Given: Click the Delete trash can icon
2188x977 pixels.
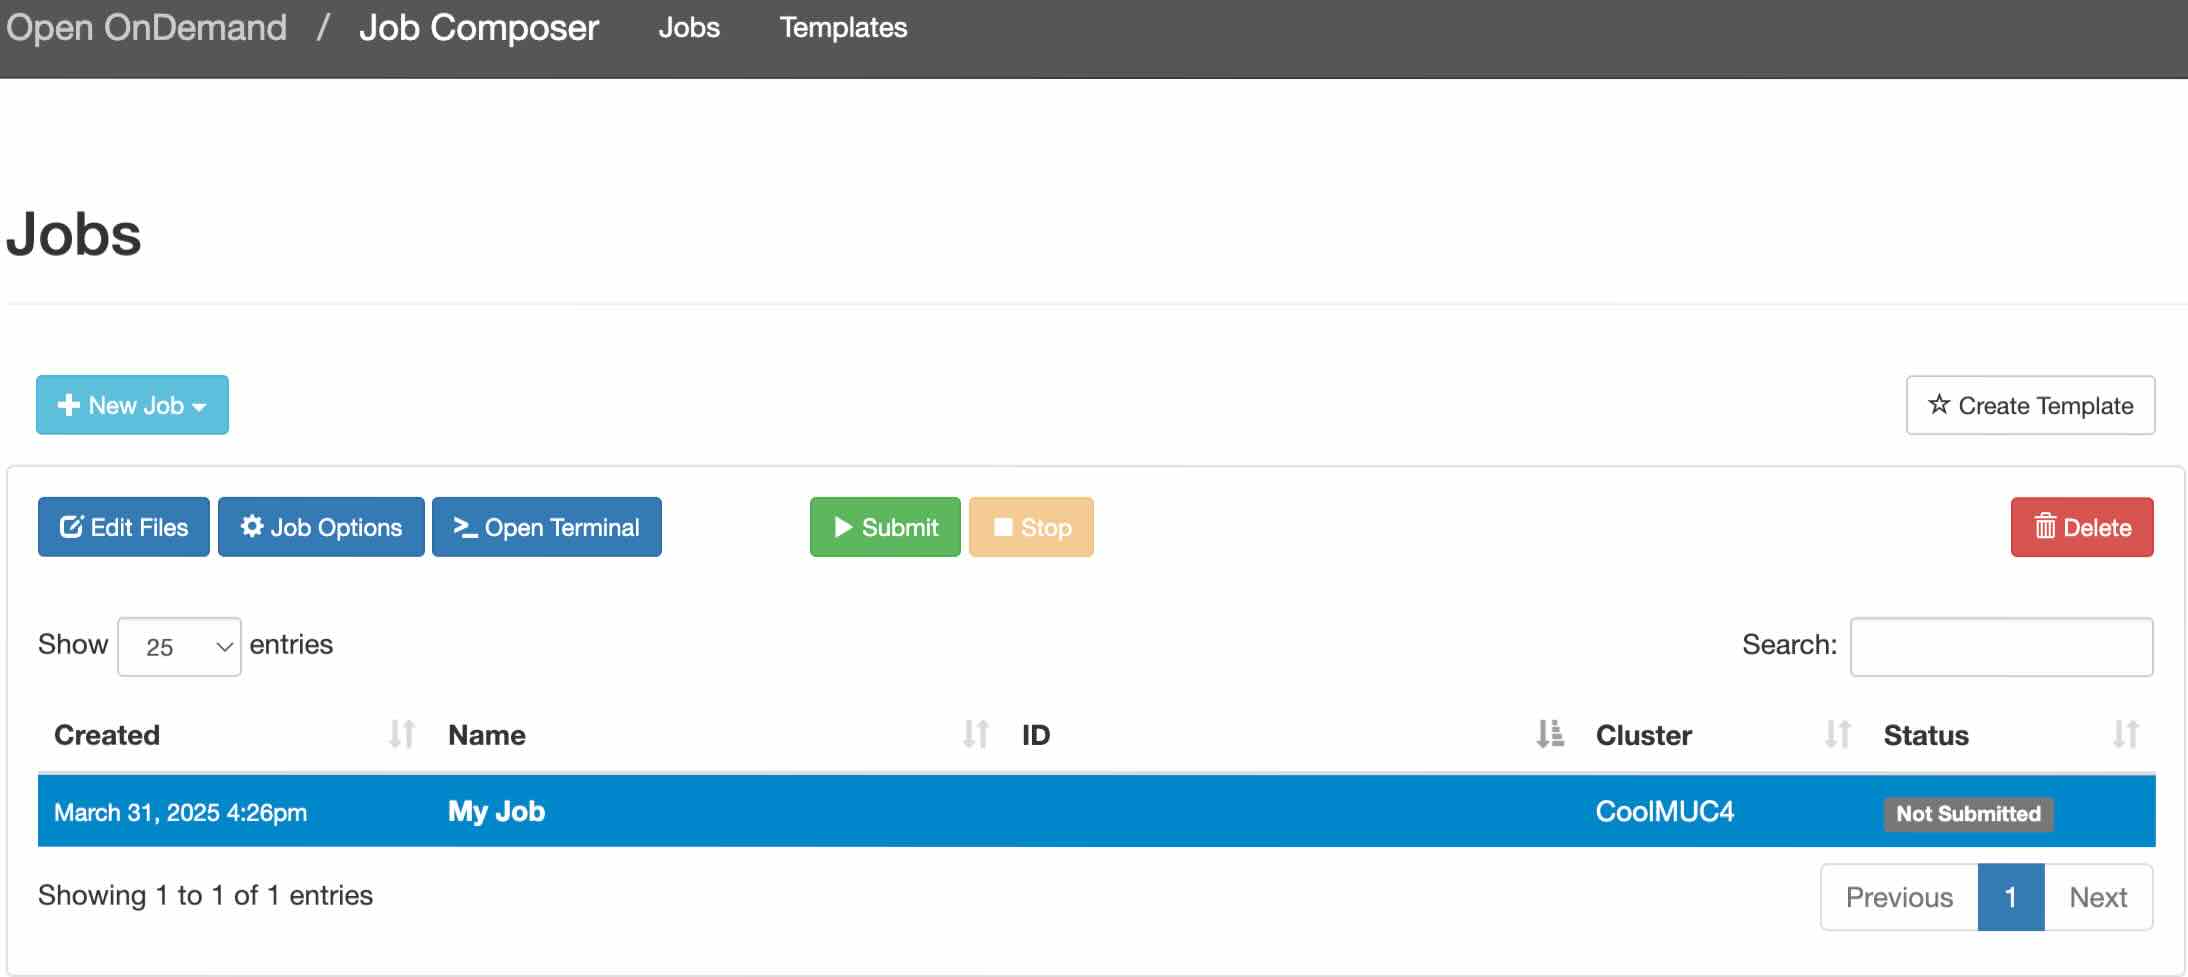Looking at the screenshot, I should (2045, 527).
